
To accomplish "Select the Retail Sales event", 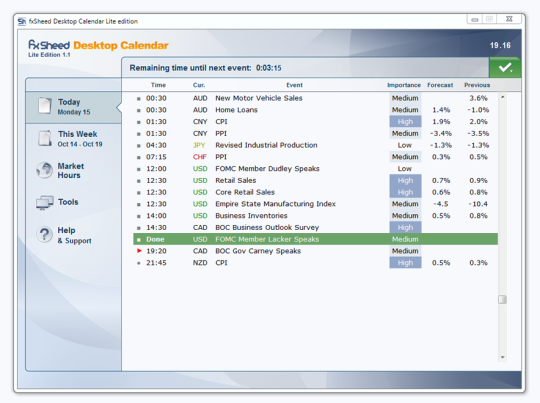I will (315, 180).
